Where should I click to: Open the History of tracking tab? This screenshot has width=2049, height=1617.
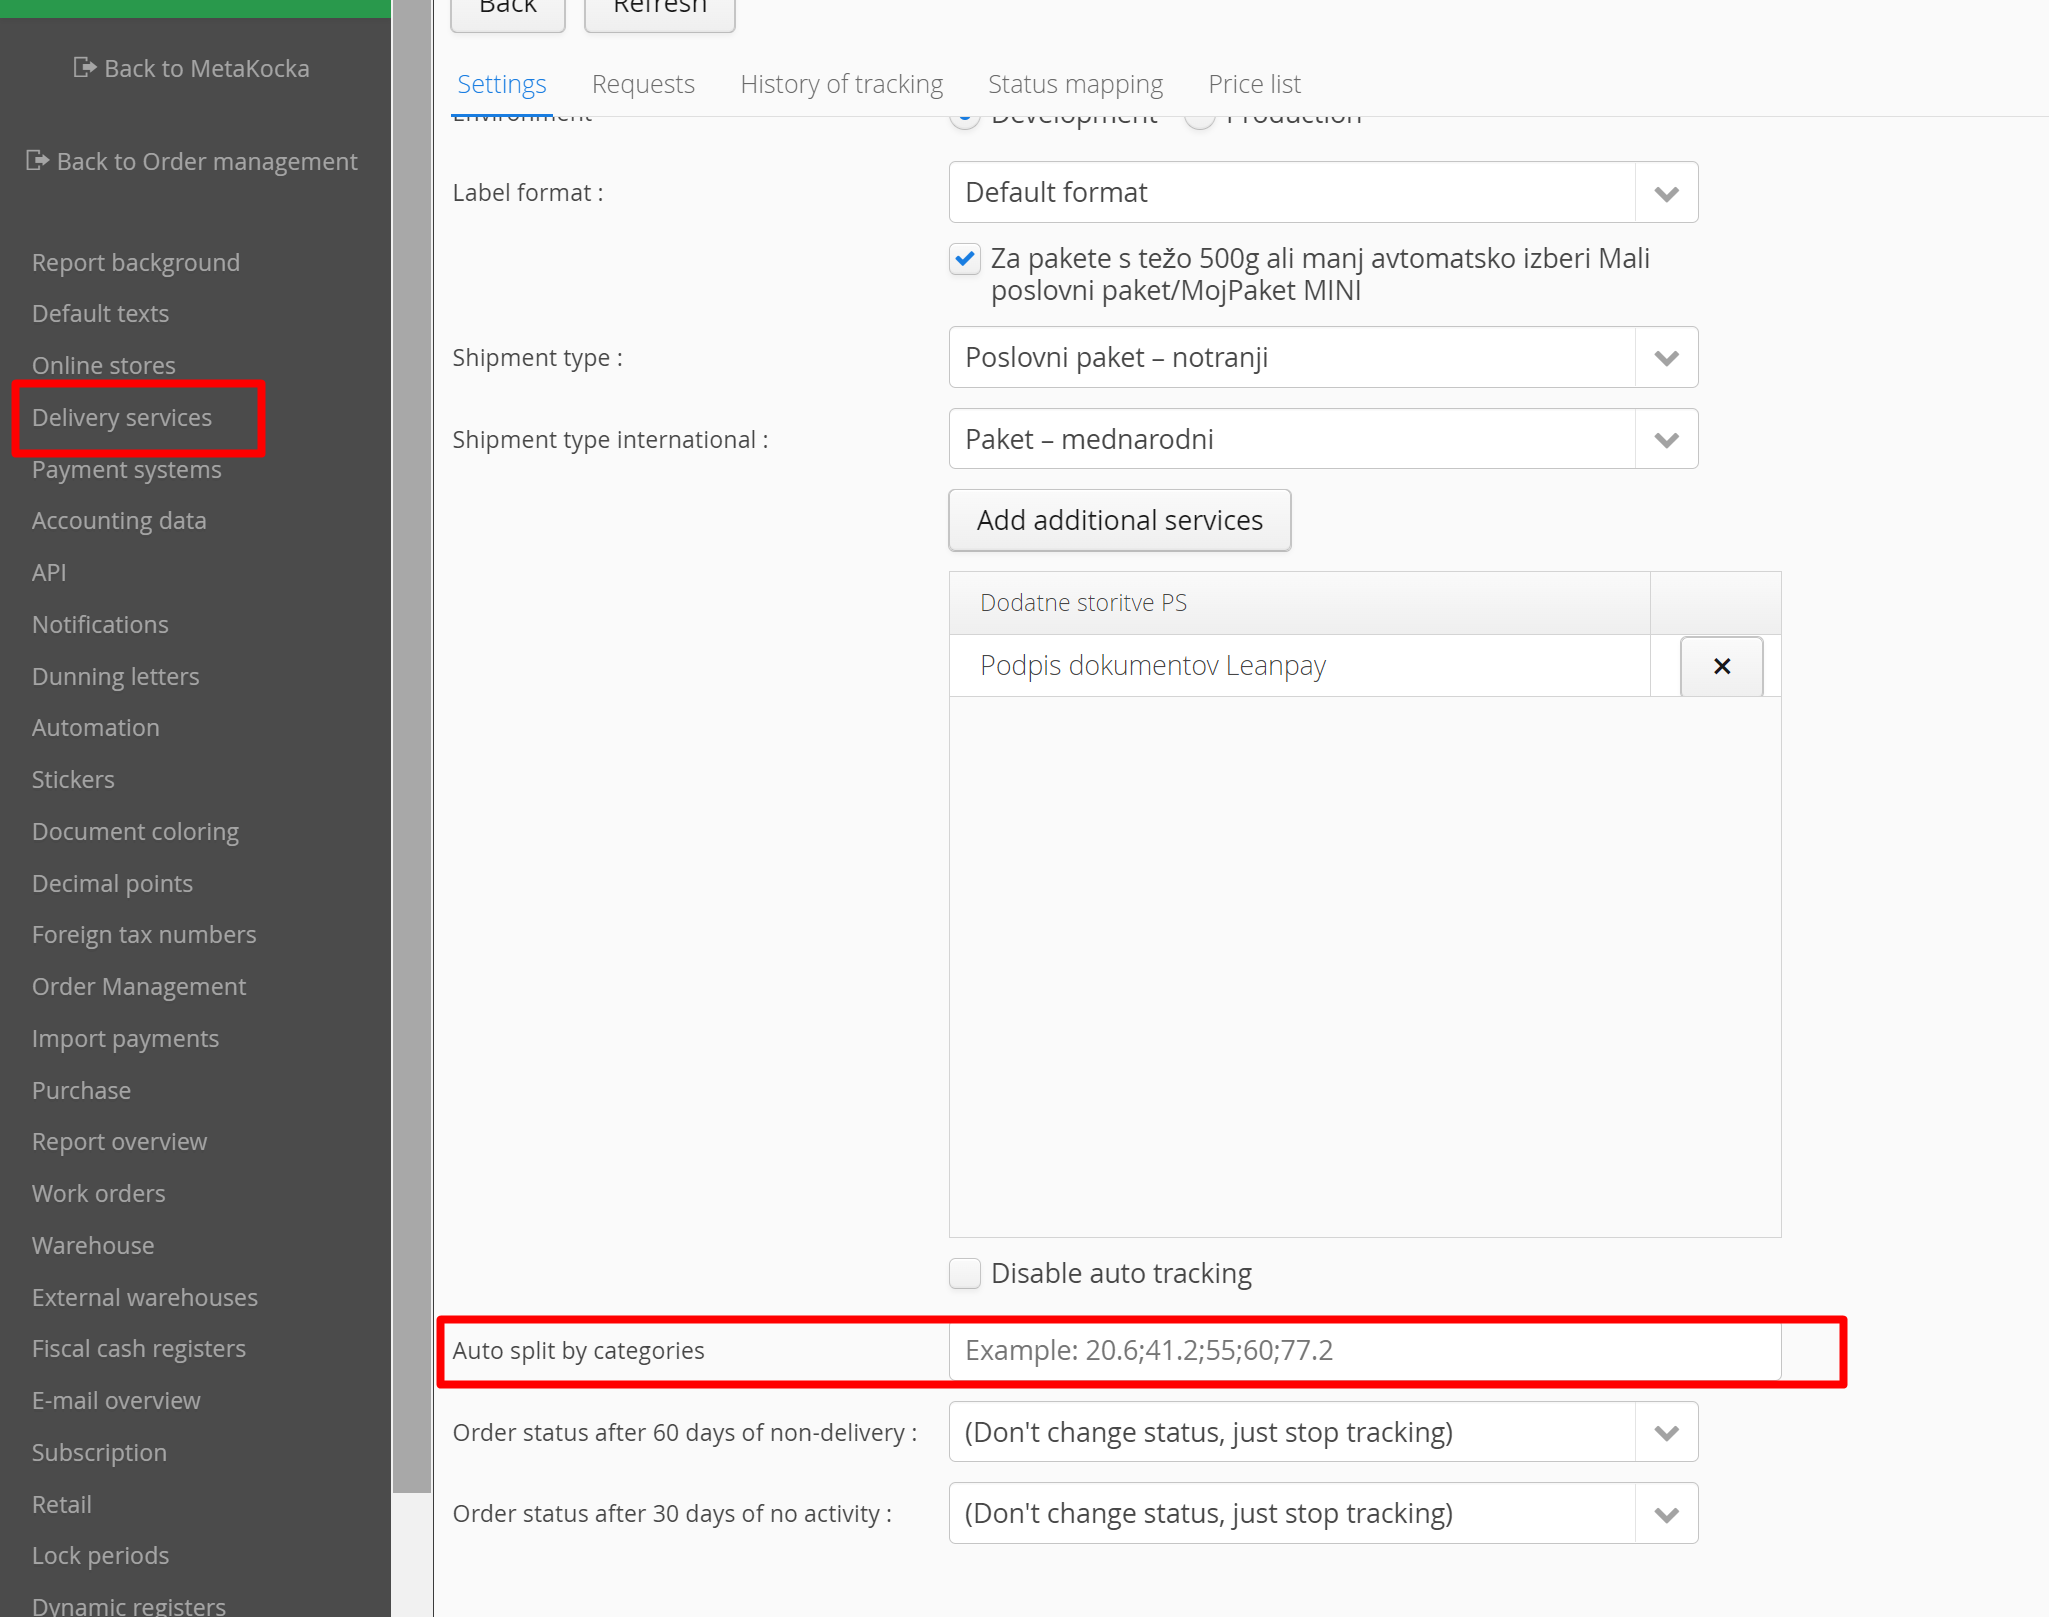click(x=841, y=84)
